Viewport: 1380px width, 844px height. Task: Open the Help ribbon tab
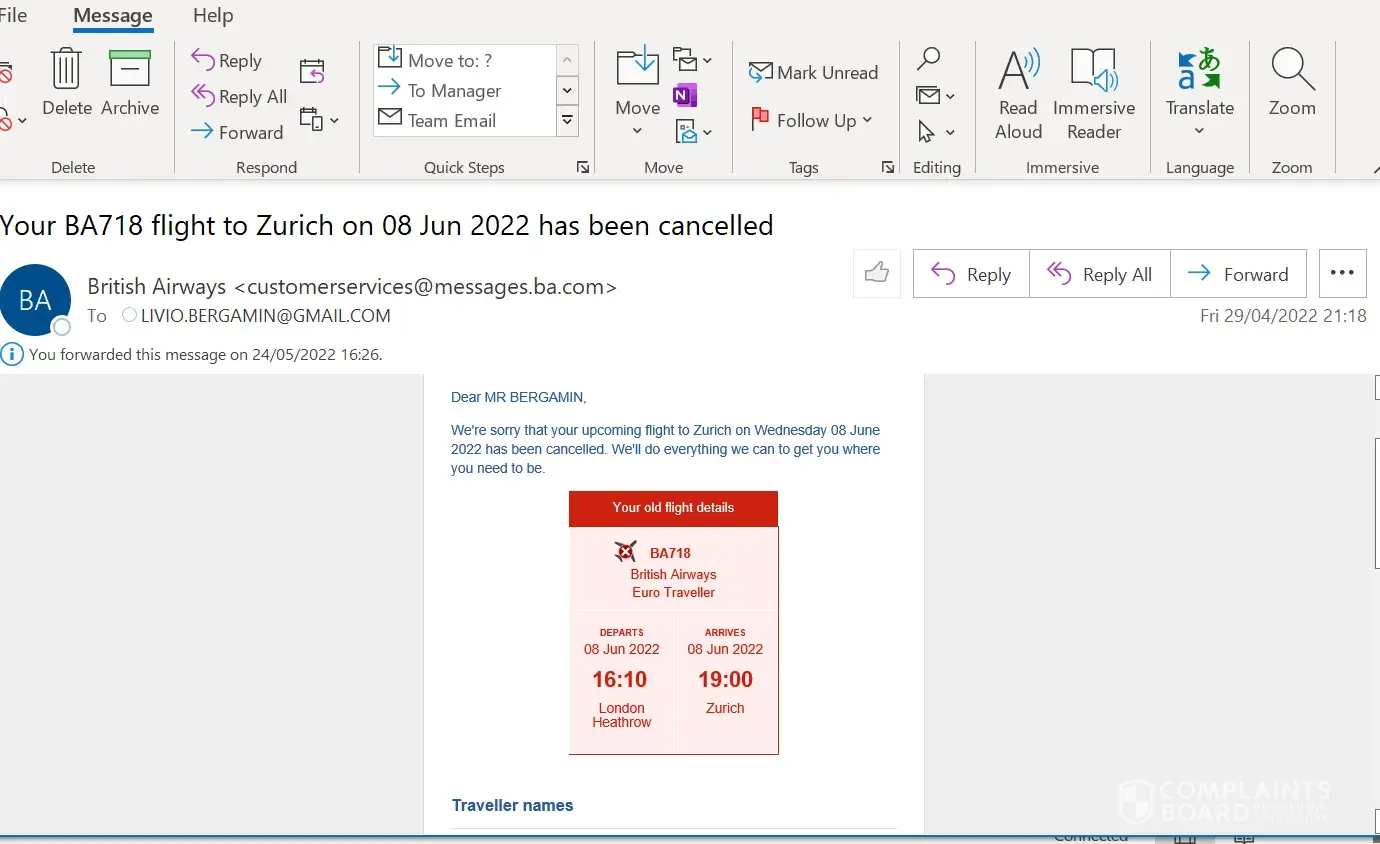(x=213, y=16)
